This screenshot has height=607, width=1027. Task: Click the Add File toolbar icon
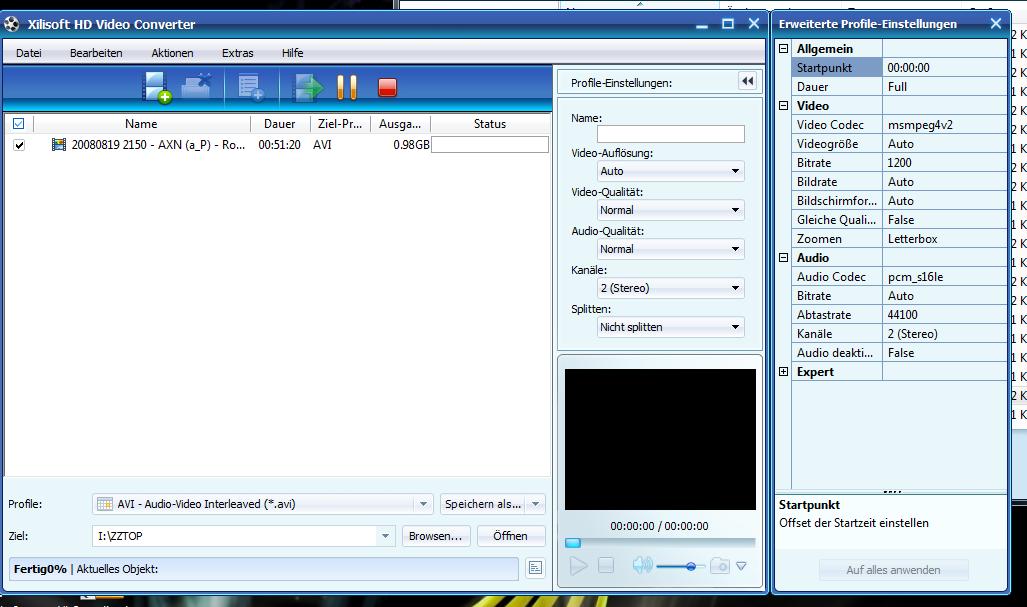157,87
